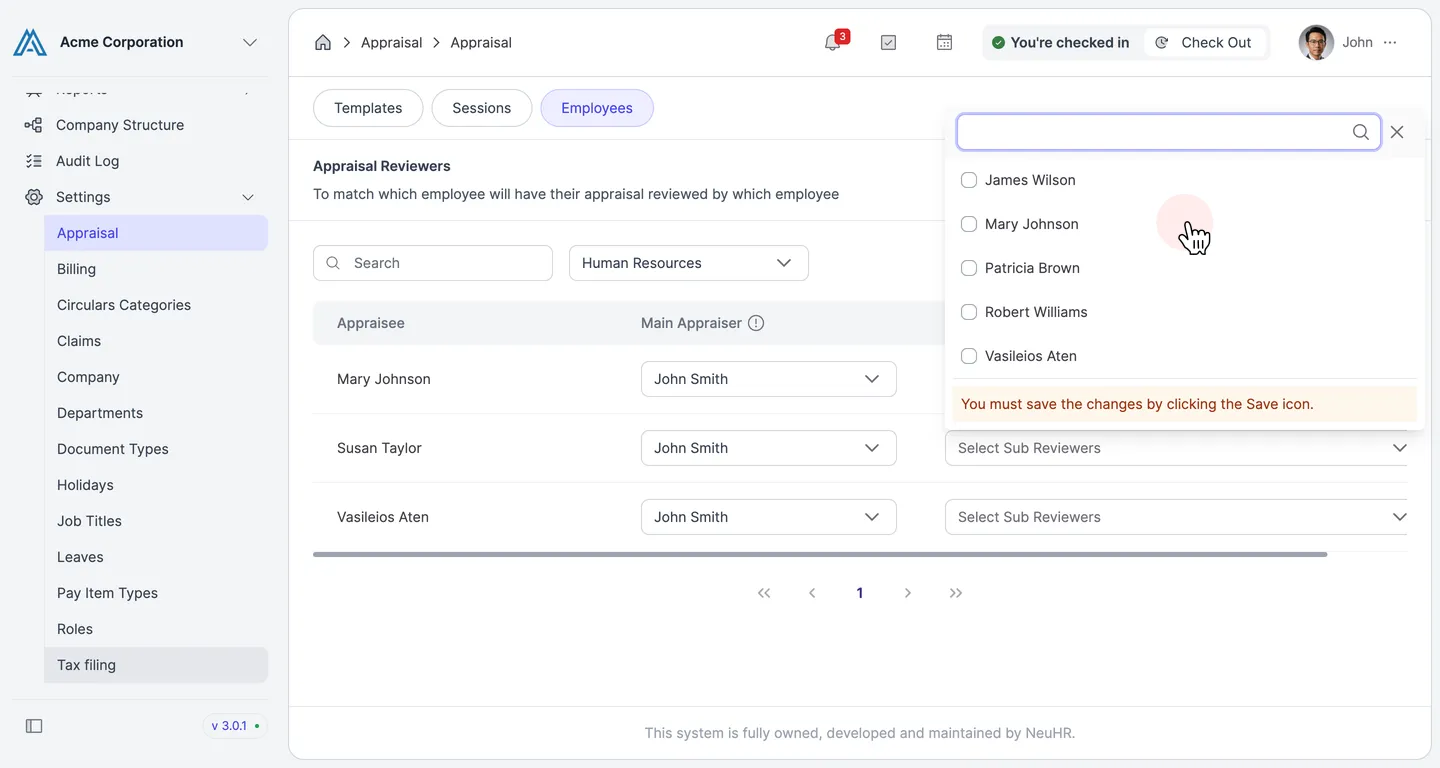The width and height of the screenshot is (1440, 768).
Task: Click the Settings gear icon in sidebar
Action: (34, 197)
